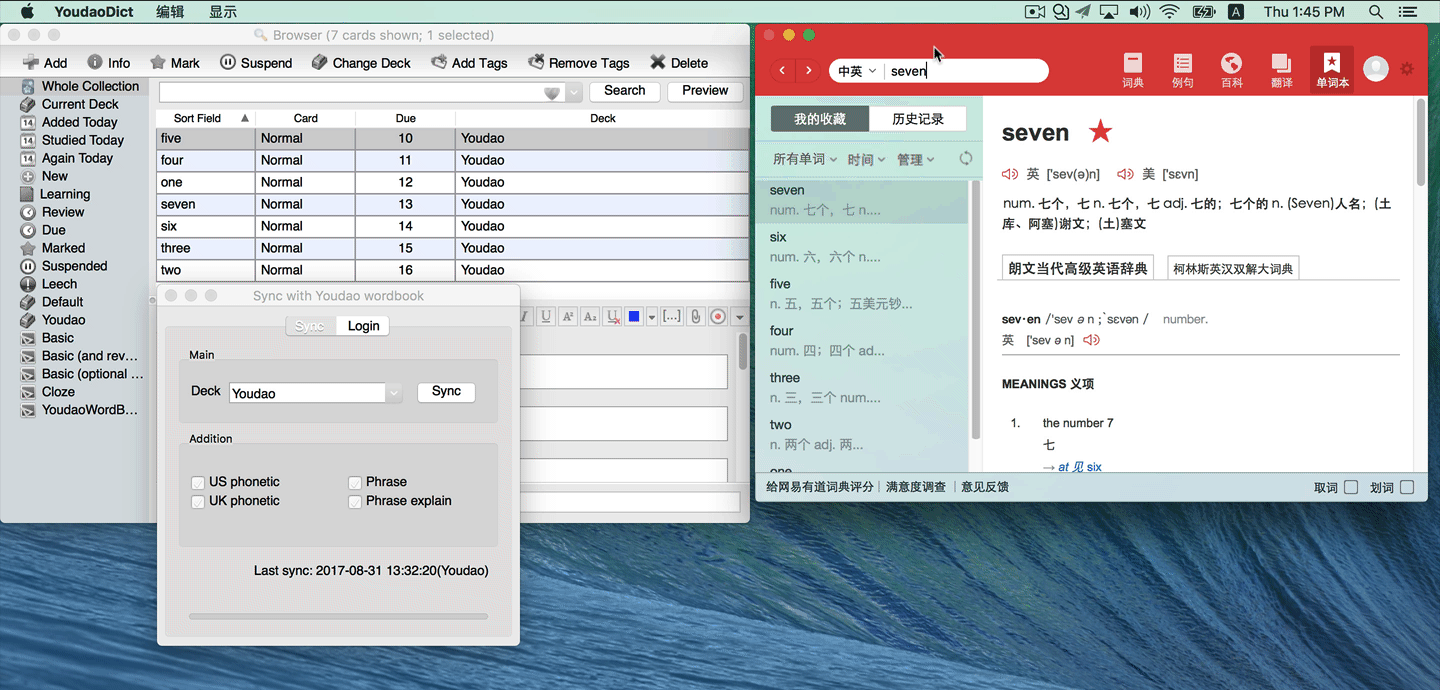Click the Sync button
1440x690 pixels.
tap(446, 391)
